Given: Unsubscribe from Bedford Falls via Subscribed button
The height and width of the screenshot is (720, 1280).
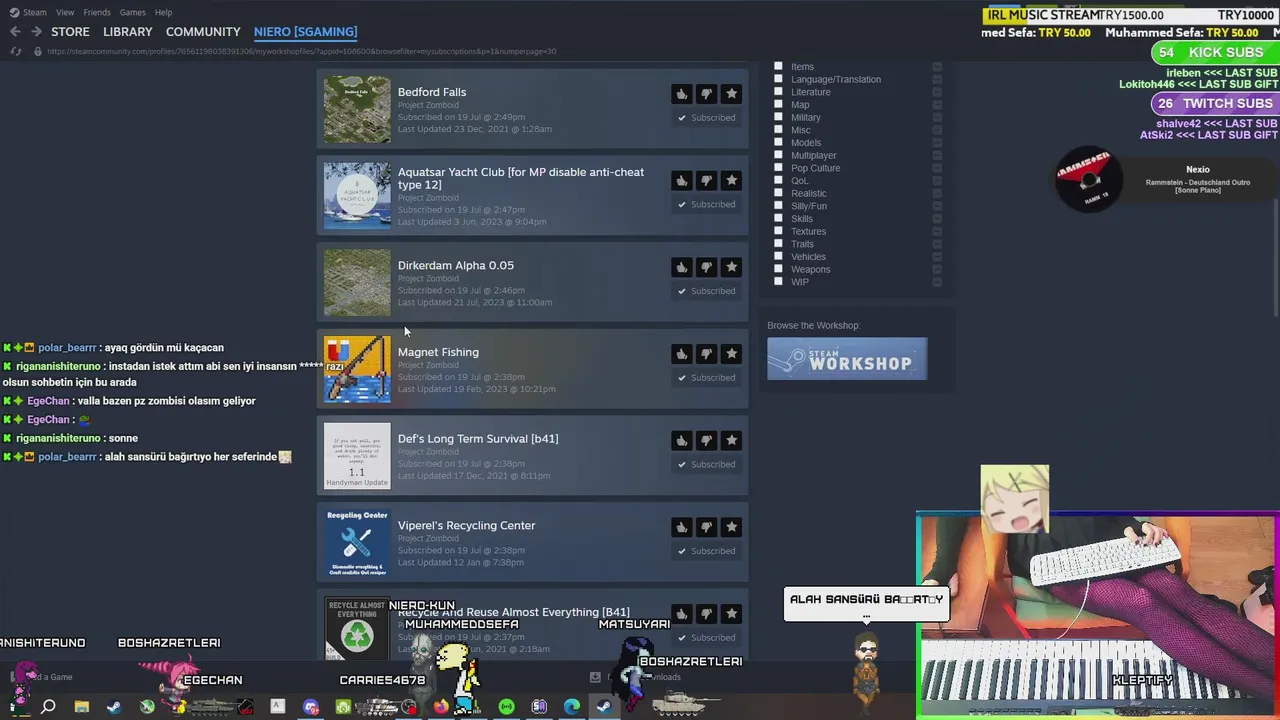Looking at the screenshot, I should point(706,118).
